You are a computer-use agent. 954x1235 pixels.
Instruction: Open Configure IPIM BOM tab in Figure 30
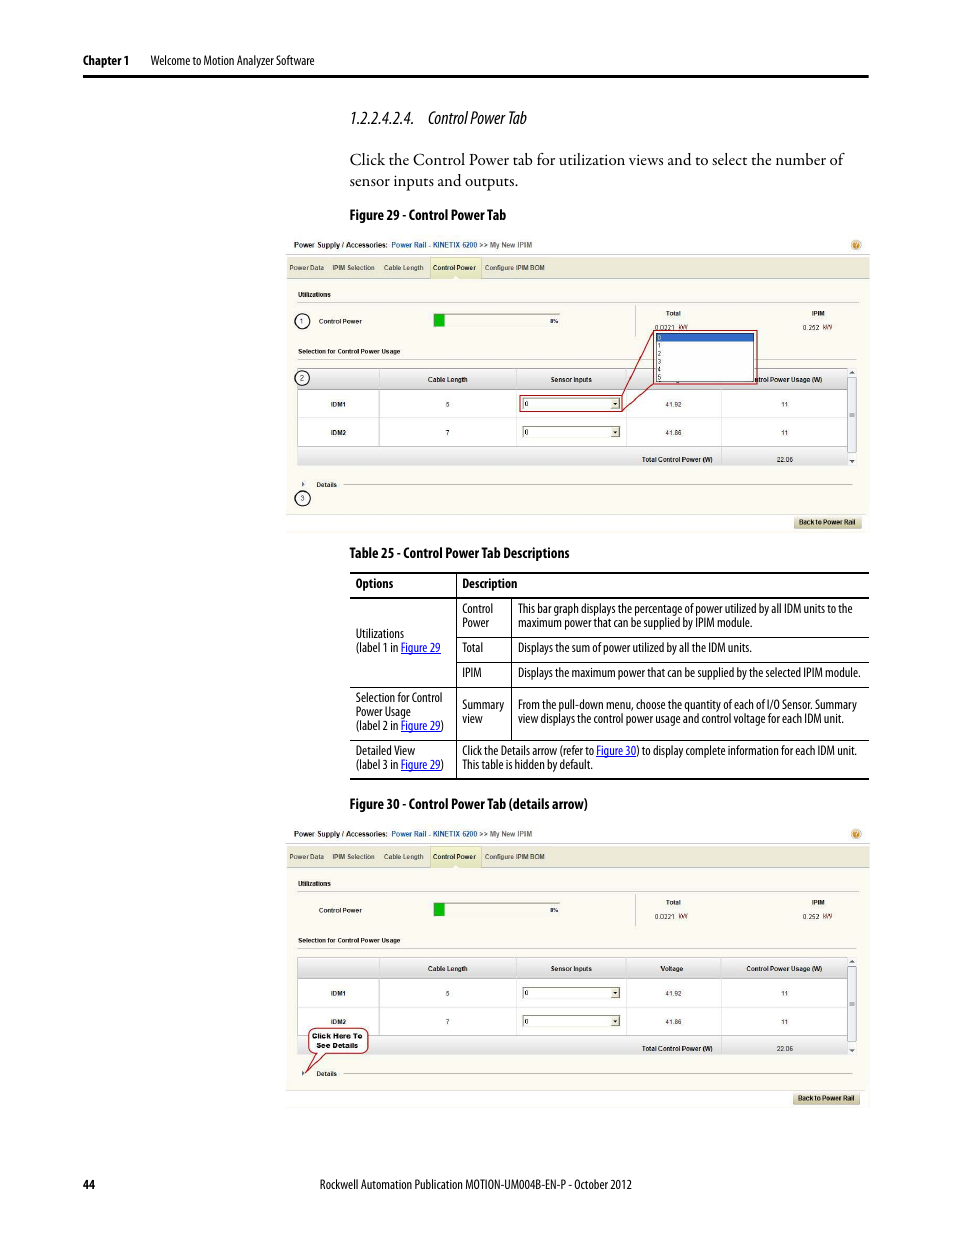coord(515,857)
